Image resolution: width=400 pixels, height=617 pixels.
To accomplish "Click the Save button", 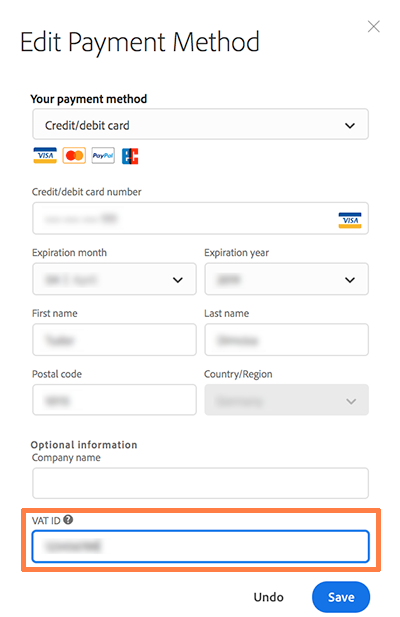I will pyautogui.click(x=341, y=597).
